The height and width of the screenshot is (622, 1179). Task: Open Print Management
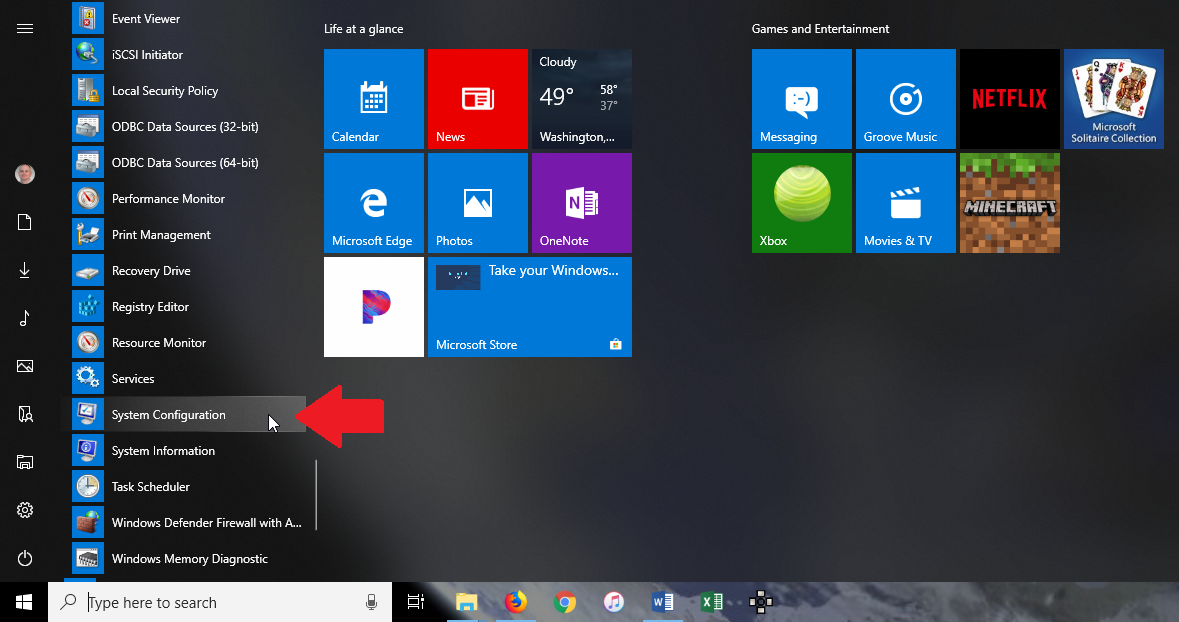tap(188, 235)
